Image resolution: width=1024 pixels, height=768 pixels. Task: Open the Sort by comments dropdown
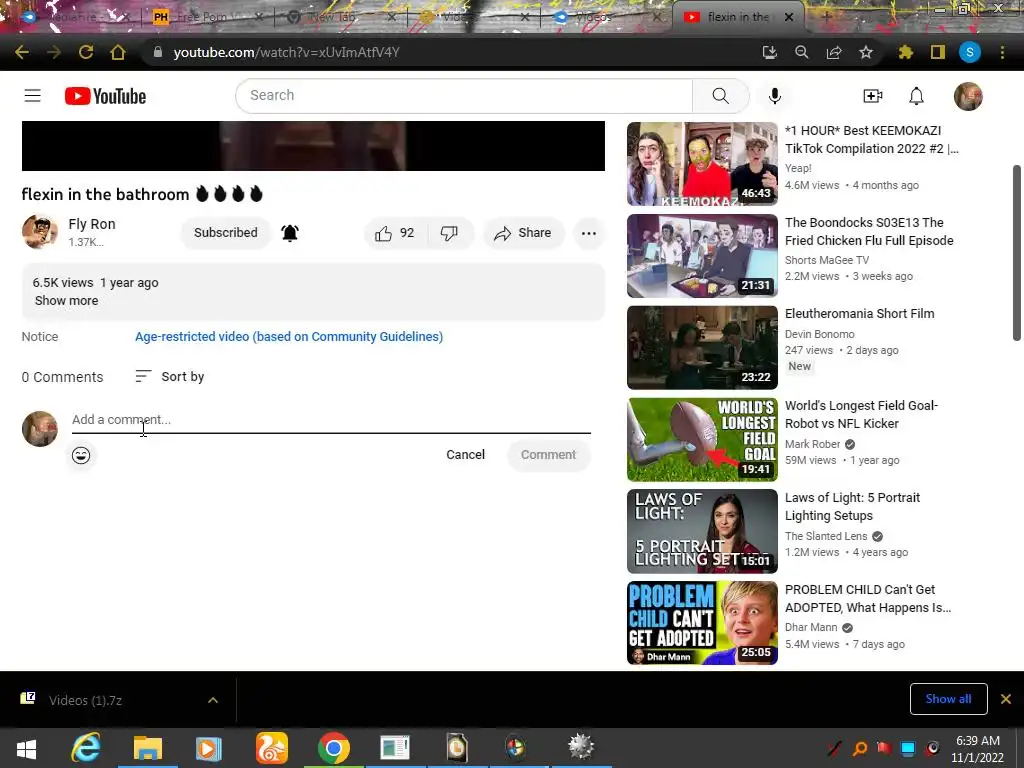[170, 376]
